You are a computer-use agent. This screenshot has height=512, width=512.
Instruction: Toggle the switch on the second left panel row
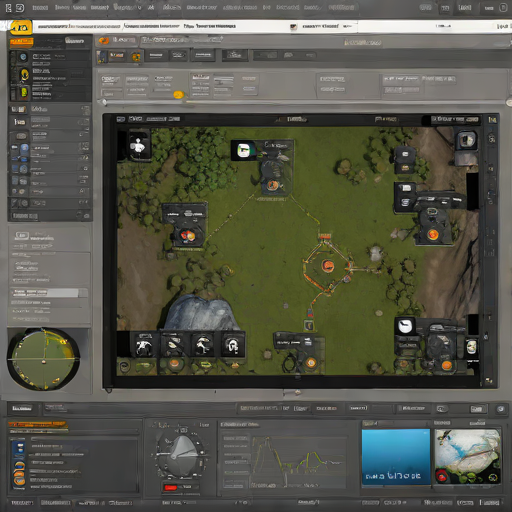pos(85,122)
